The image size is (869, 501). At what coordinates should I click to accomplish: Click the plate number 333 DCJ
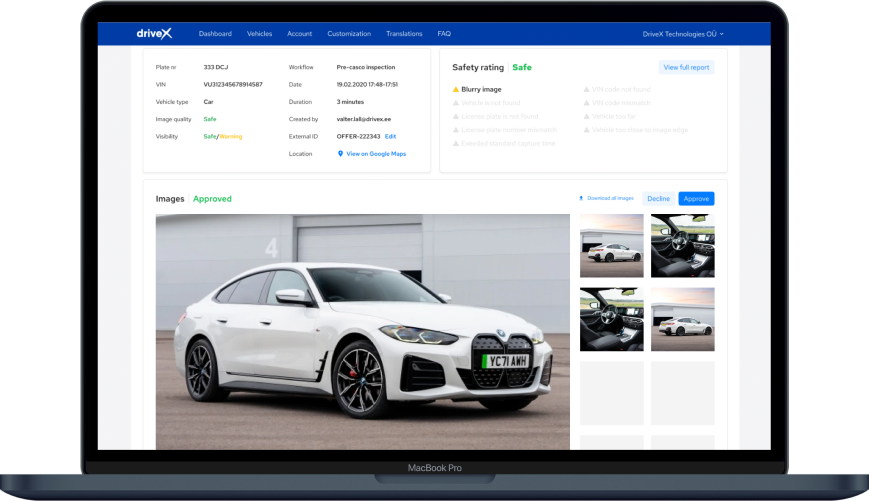(x=216, y=67)
